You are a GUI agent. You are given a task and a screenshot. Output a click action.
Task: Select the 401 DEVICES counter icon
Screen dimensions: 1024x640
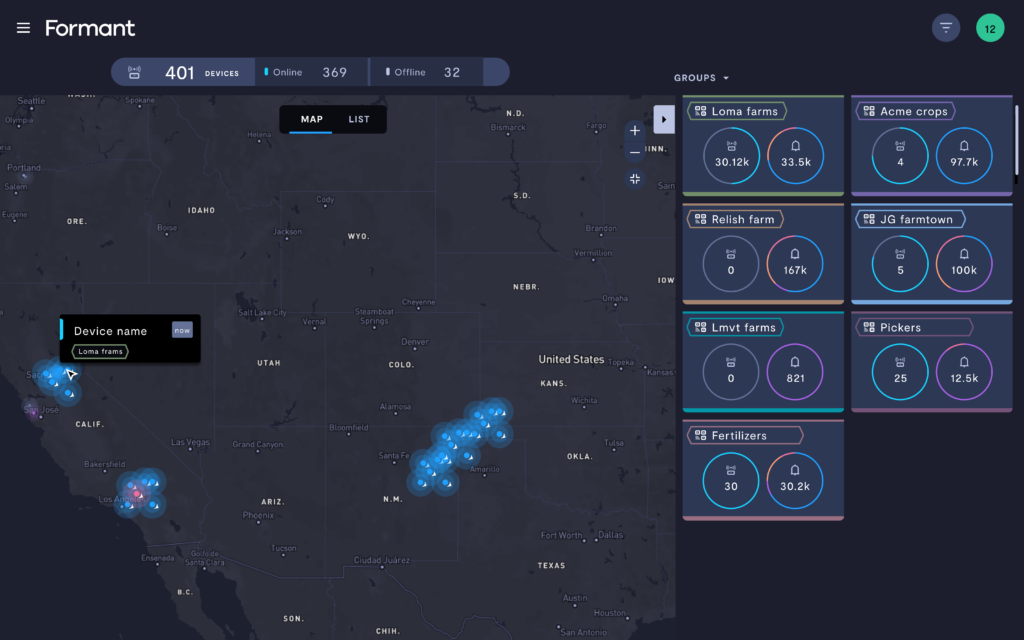(x=134, y=71)
